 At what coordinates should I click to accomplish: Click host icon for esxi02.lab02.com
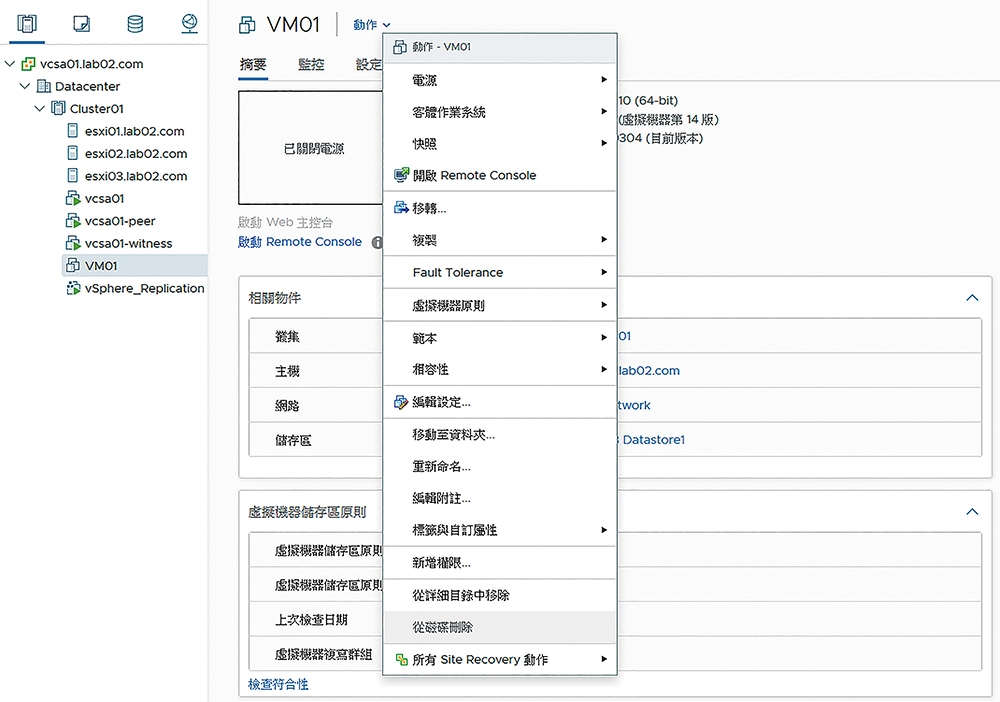coord(73,153)
